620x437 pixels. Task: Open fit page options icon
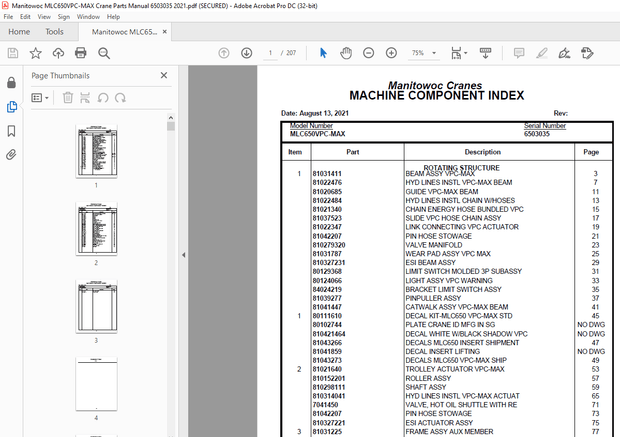click(459, 53)
